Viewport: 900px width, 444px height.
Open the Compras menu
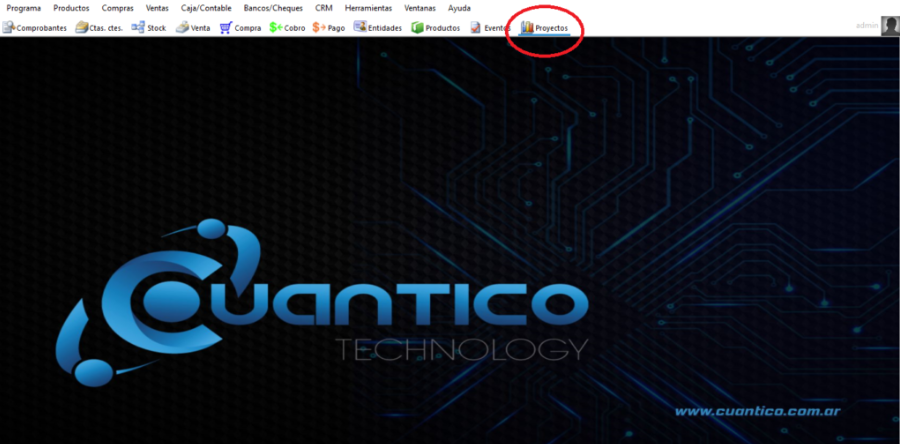[118, 9]
